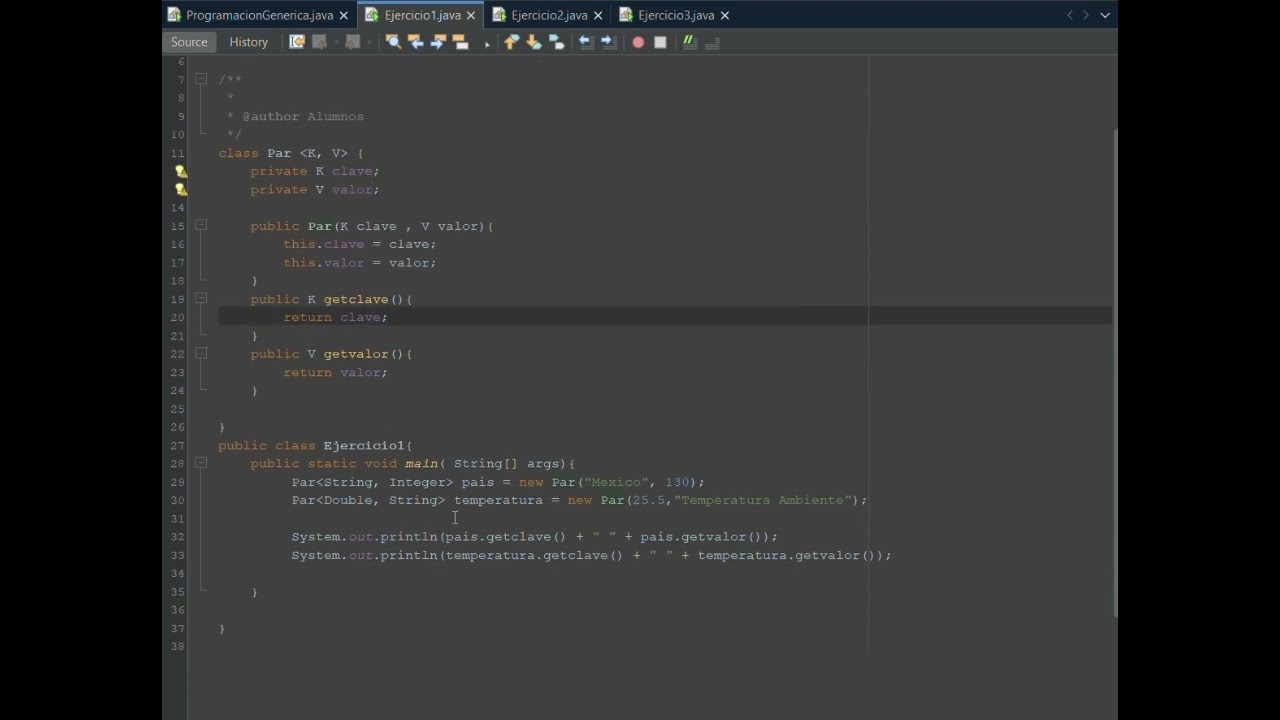Viewport: 1280px width, 720px height.
Task: Uncomment the selected lines using the greyed toolbar icon
Action: click(x=713, y=42)
